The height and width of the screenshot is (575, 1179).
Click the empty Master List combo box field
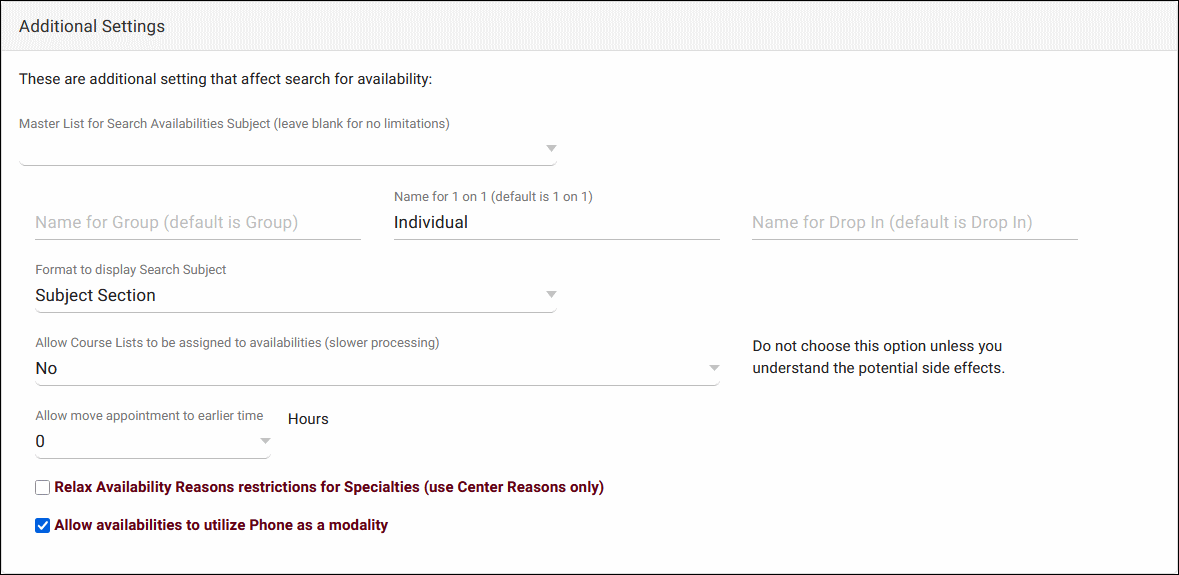pos(280,149)
